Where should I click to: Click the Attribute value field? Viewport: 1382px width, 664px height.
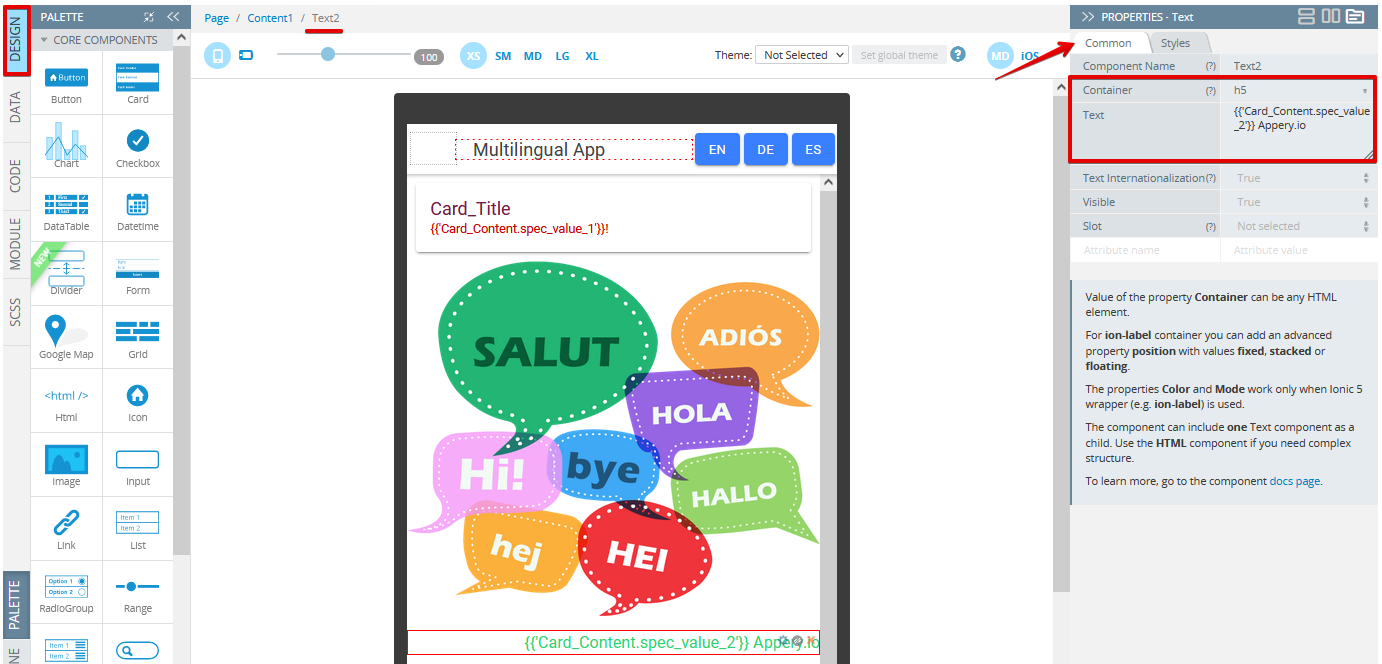[1300, 250]
